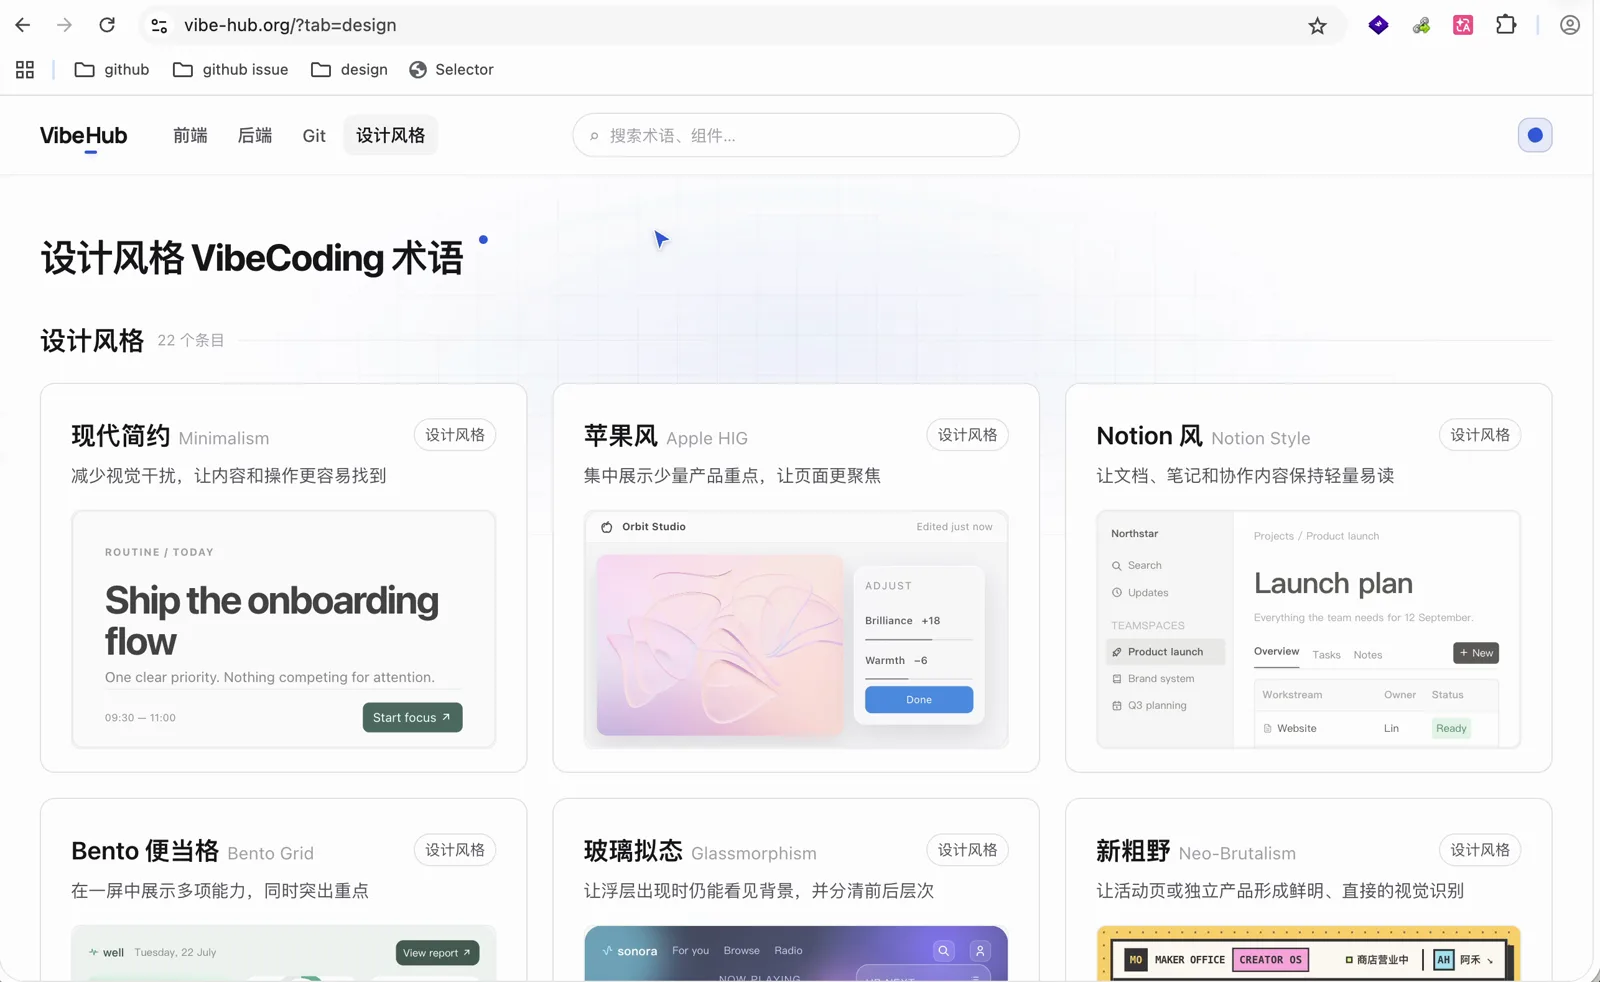Go back to the previous page
Viewport: 1600px width, 982px height.
point(22,25)
